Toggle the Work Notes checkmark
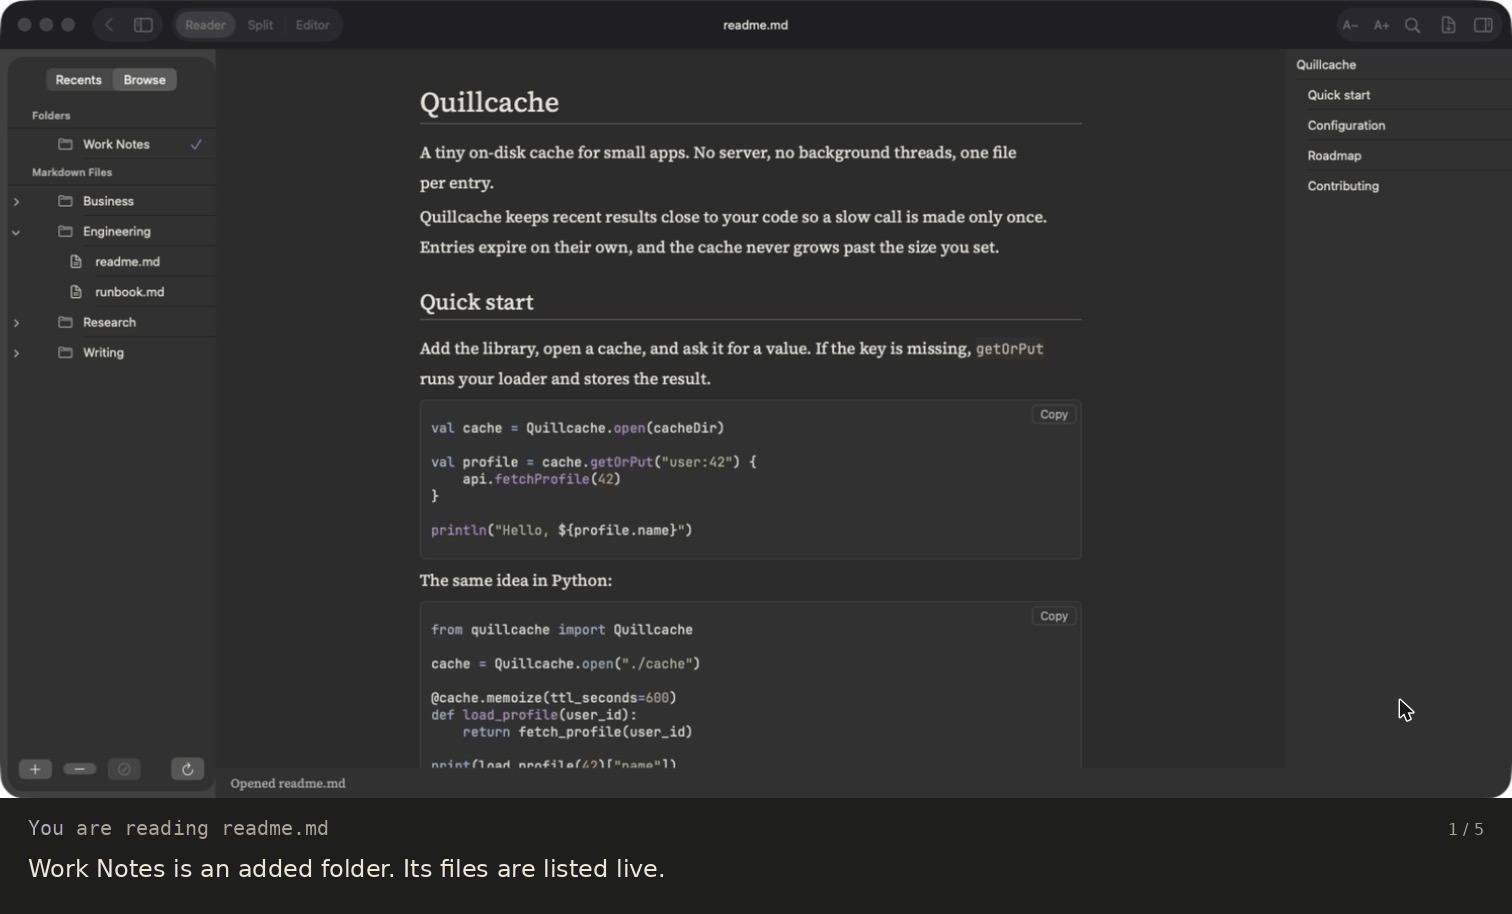This screenshot has width=1512, height=914. [x=196, y=144]
